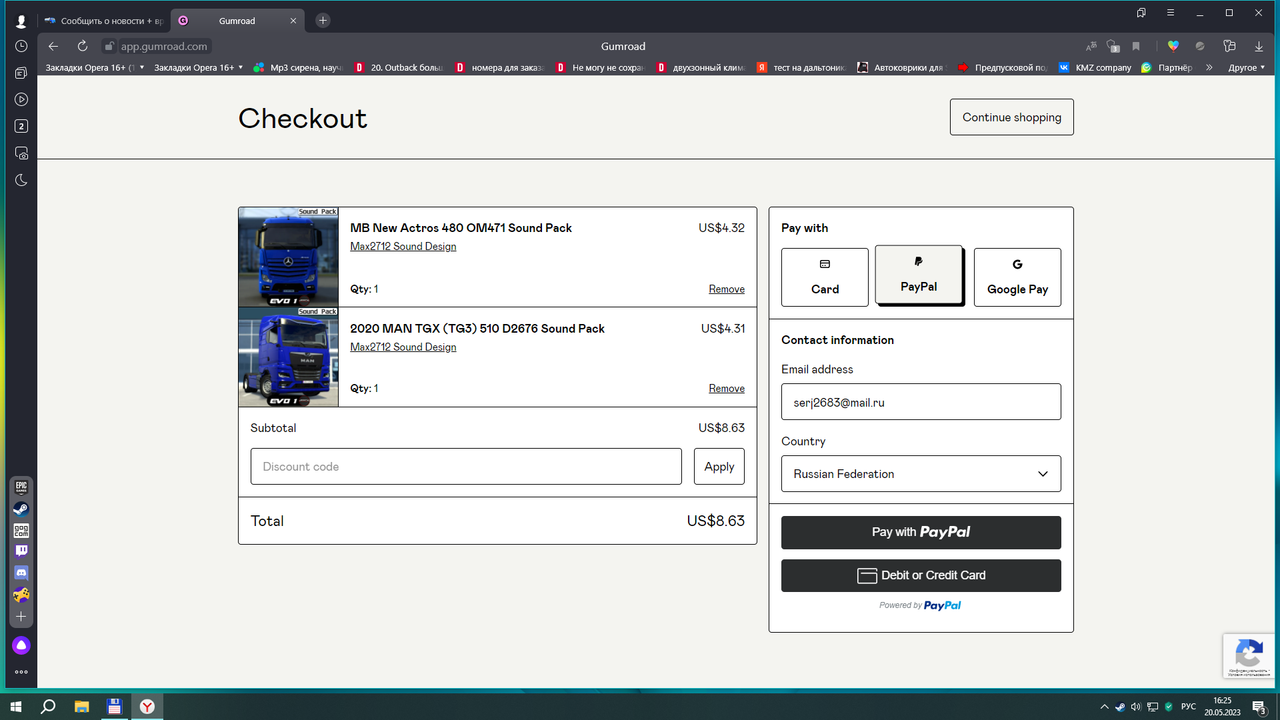Open the floppy disk app on taskbar

tap(114, 706)
